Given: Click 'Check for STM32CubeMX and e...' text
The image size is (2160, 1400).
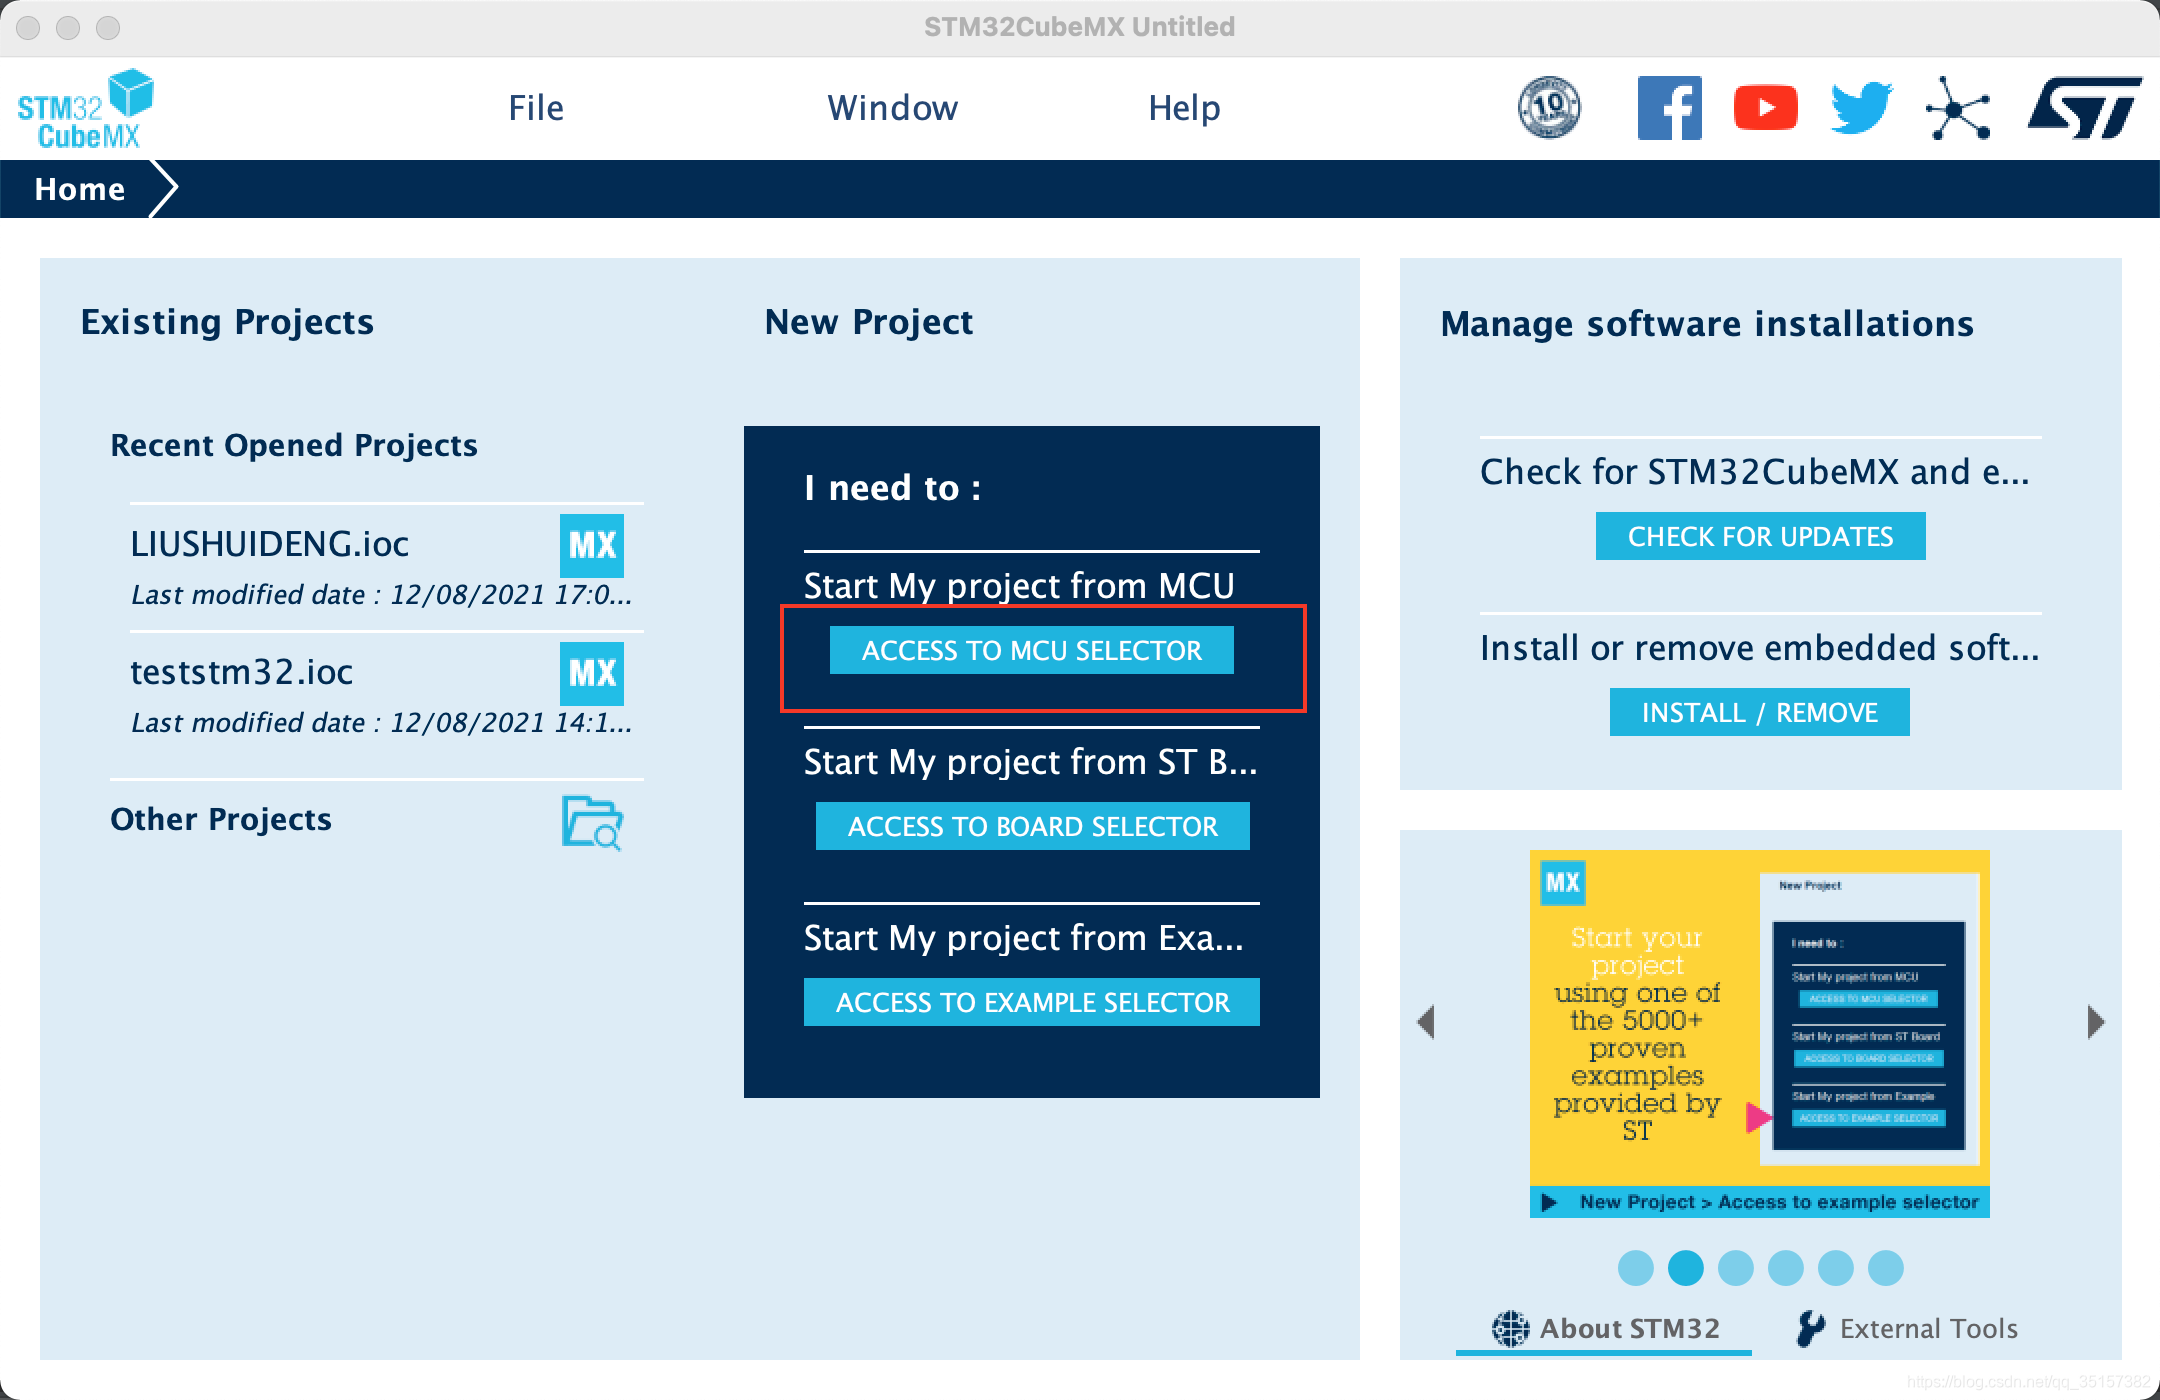Looking at the screenshot, I should pos(1755,472).
